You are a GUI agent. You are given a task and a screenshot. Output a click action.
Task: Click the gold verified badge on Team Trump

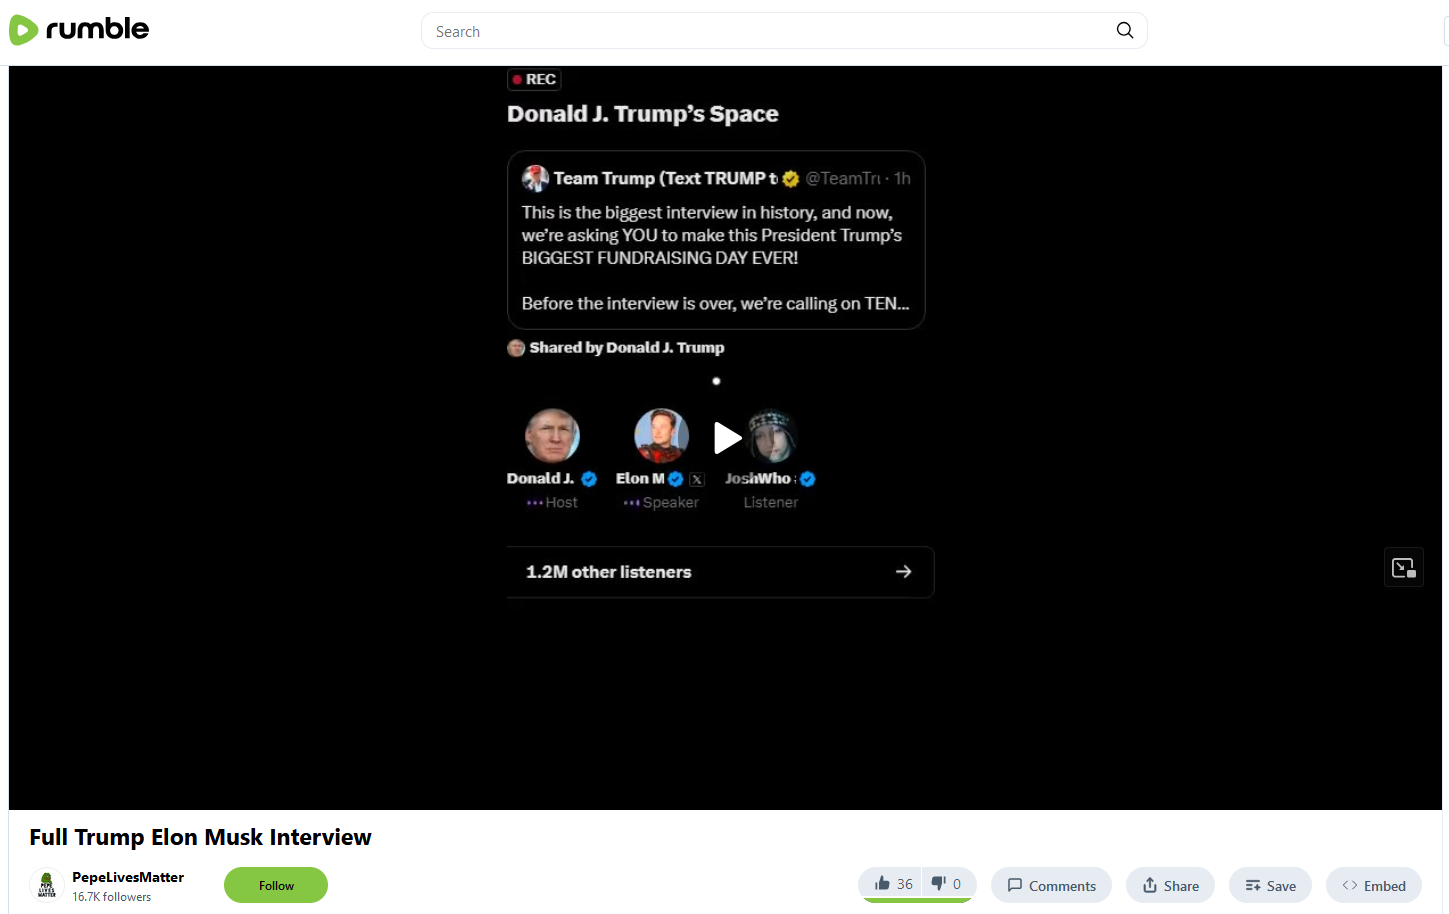(791, 179)
